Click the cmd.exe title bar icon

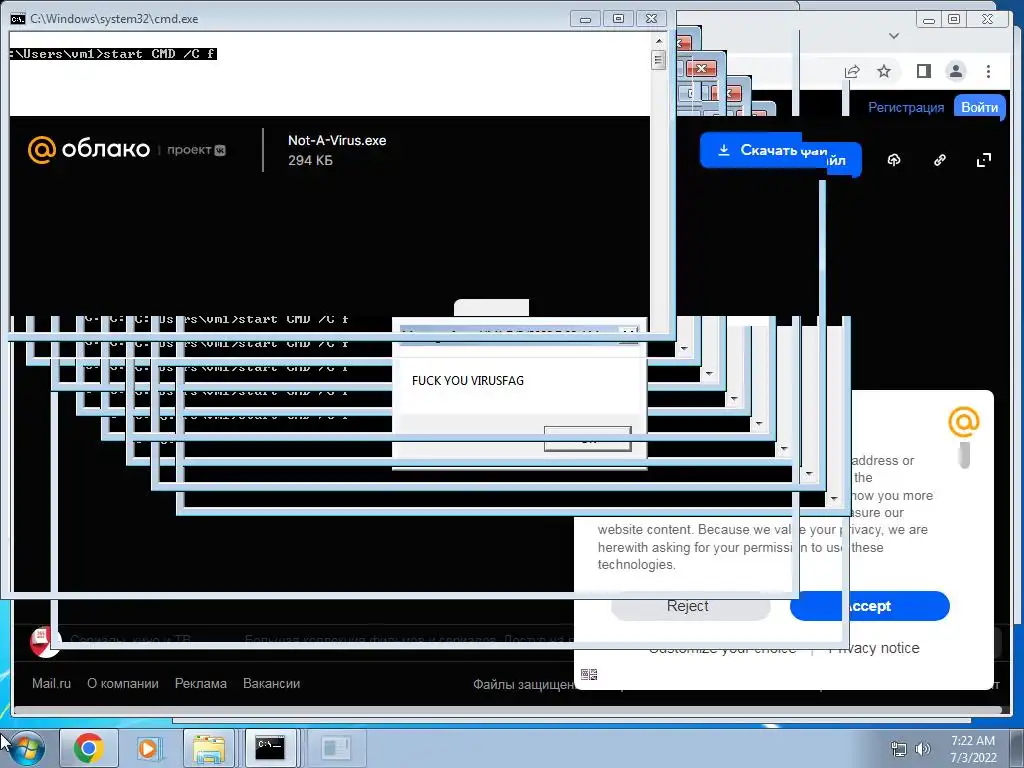click(x=18, y=19)
